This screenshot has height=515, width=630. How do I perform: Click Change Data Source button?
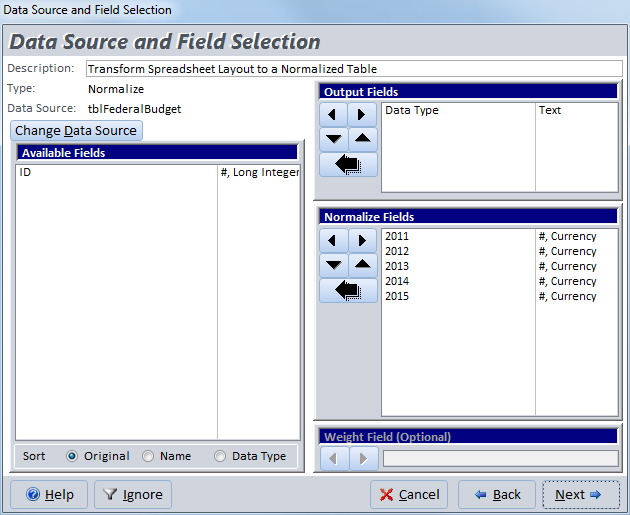(x=76, y=131)
